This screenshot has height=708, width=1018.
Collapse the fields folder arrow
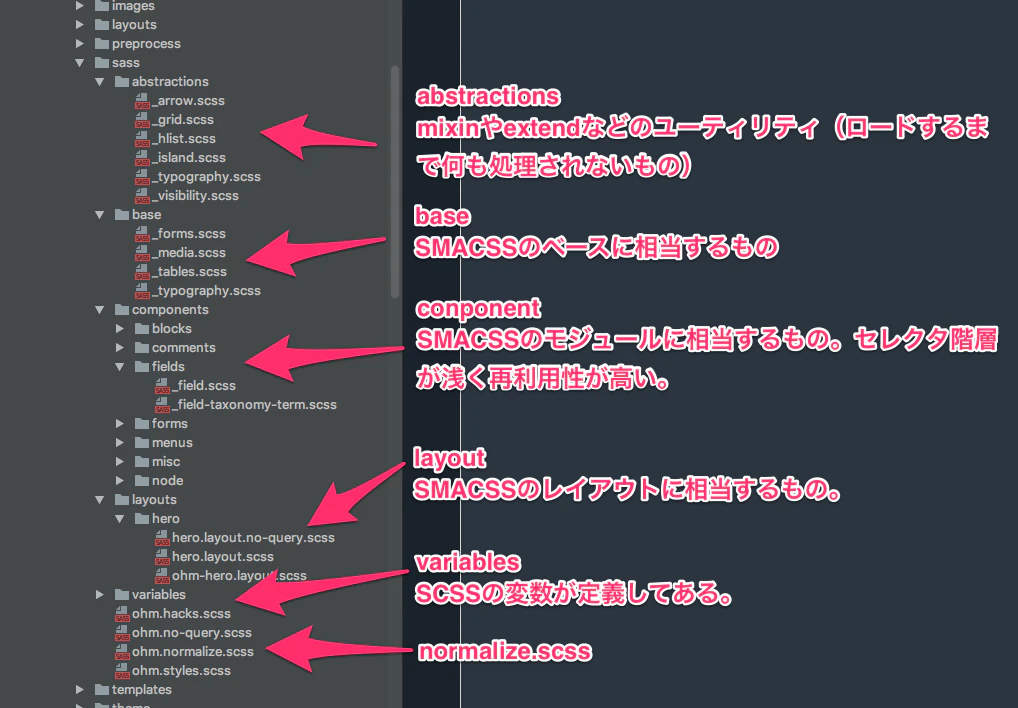119,367
